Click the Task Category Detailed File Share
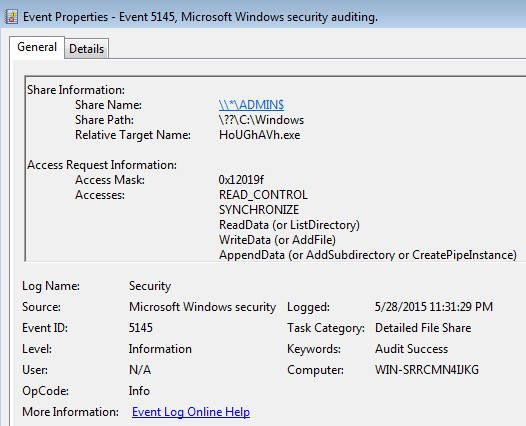The image size is (526, 426). [x=423, y=328]
